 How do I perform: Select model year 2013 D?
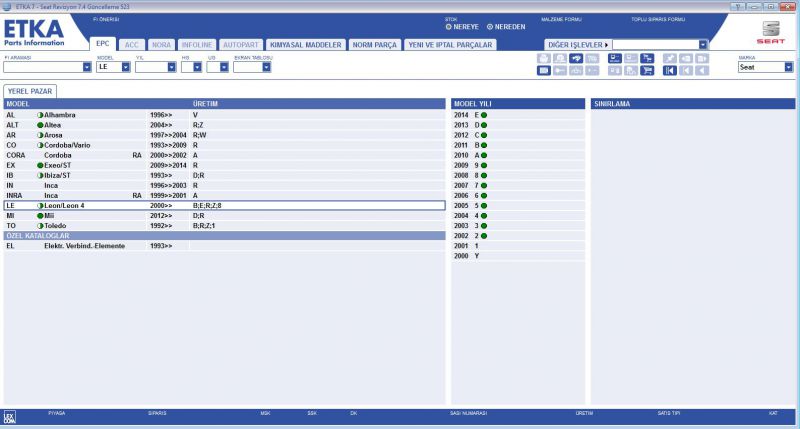[x=518, y=125]
